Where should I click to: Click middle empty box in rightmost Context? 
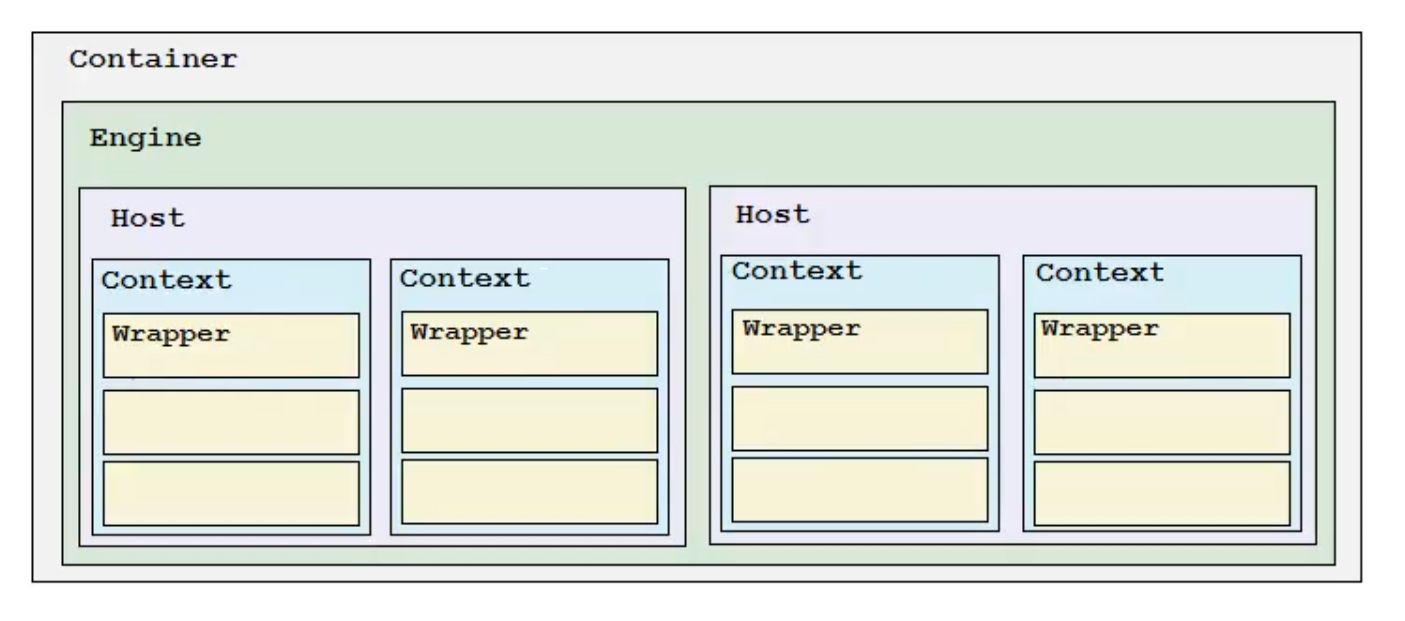pyautogui.click(x=1161, y=422)
